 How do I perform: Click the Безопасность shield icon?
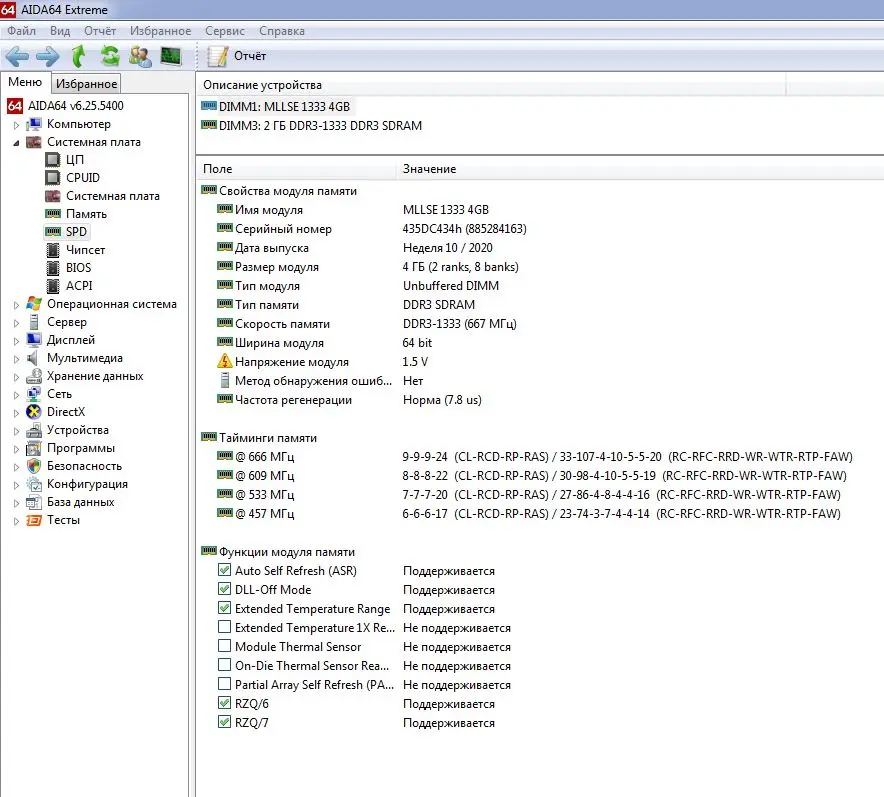tap(34, 466)
